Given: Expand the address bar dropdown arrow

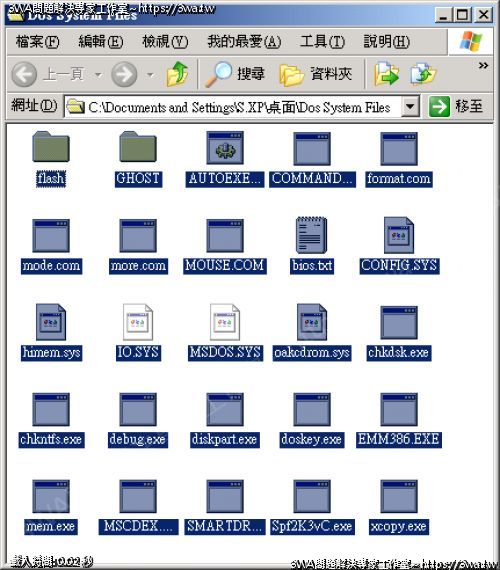Looking at the screenshot, I should [410, 107].
